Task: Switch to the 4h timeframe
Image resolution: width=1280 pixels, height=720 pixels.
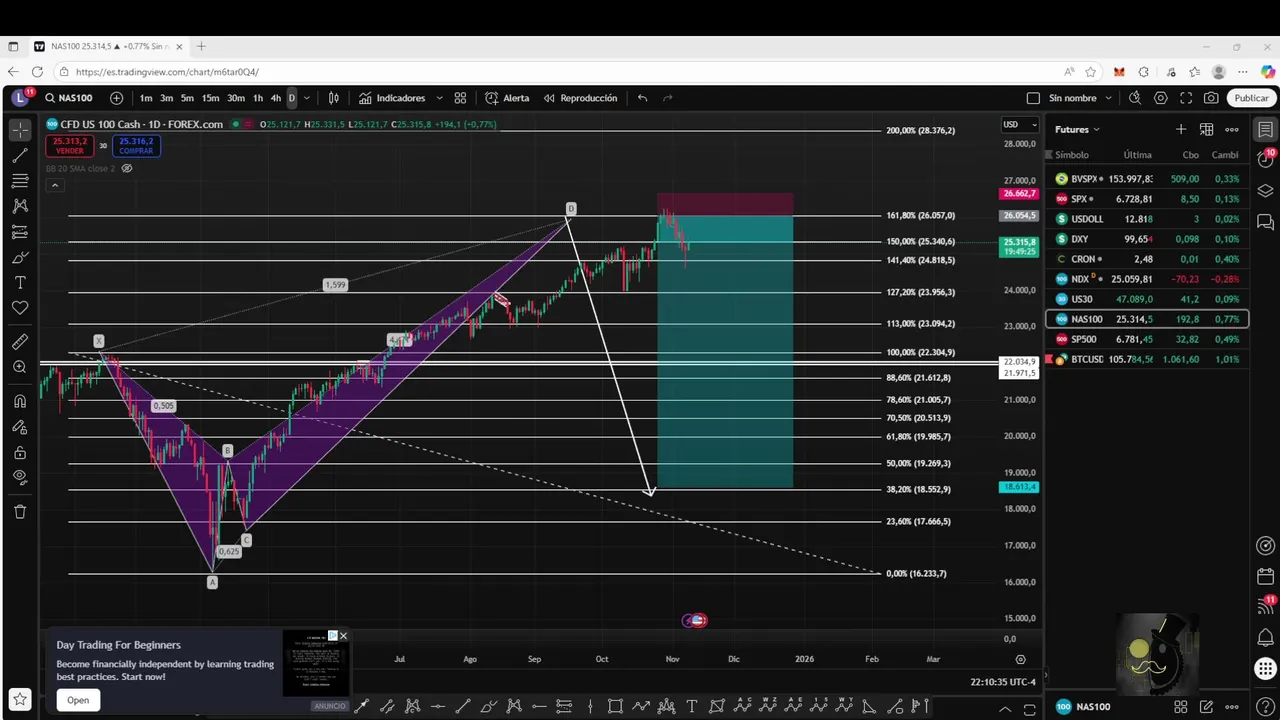Action: coord(276,98)
